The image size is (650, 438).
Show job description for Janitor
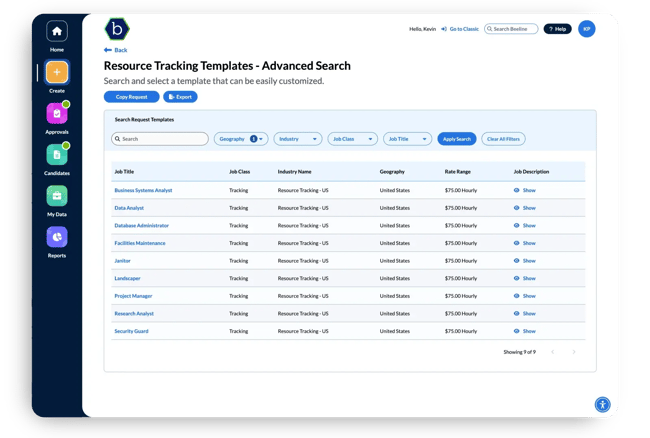click(x=525, y=261)
